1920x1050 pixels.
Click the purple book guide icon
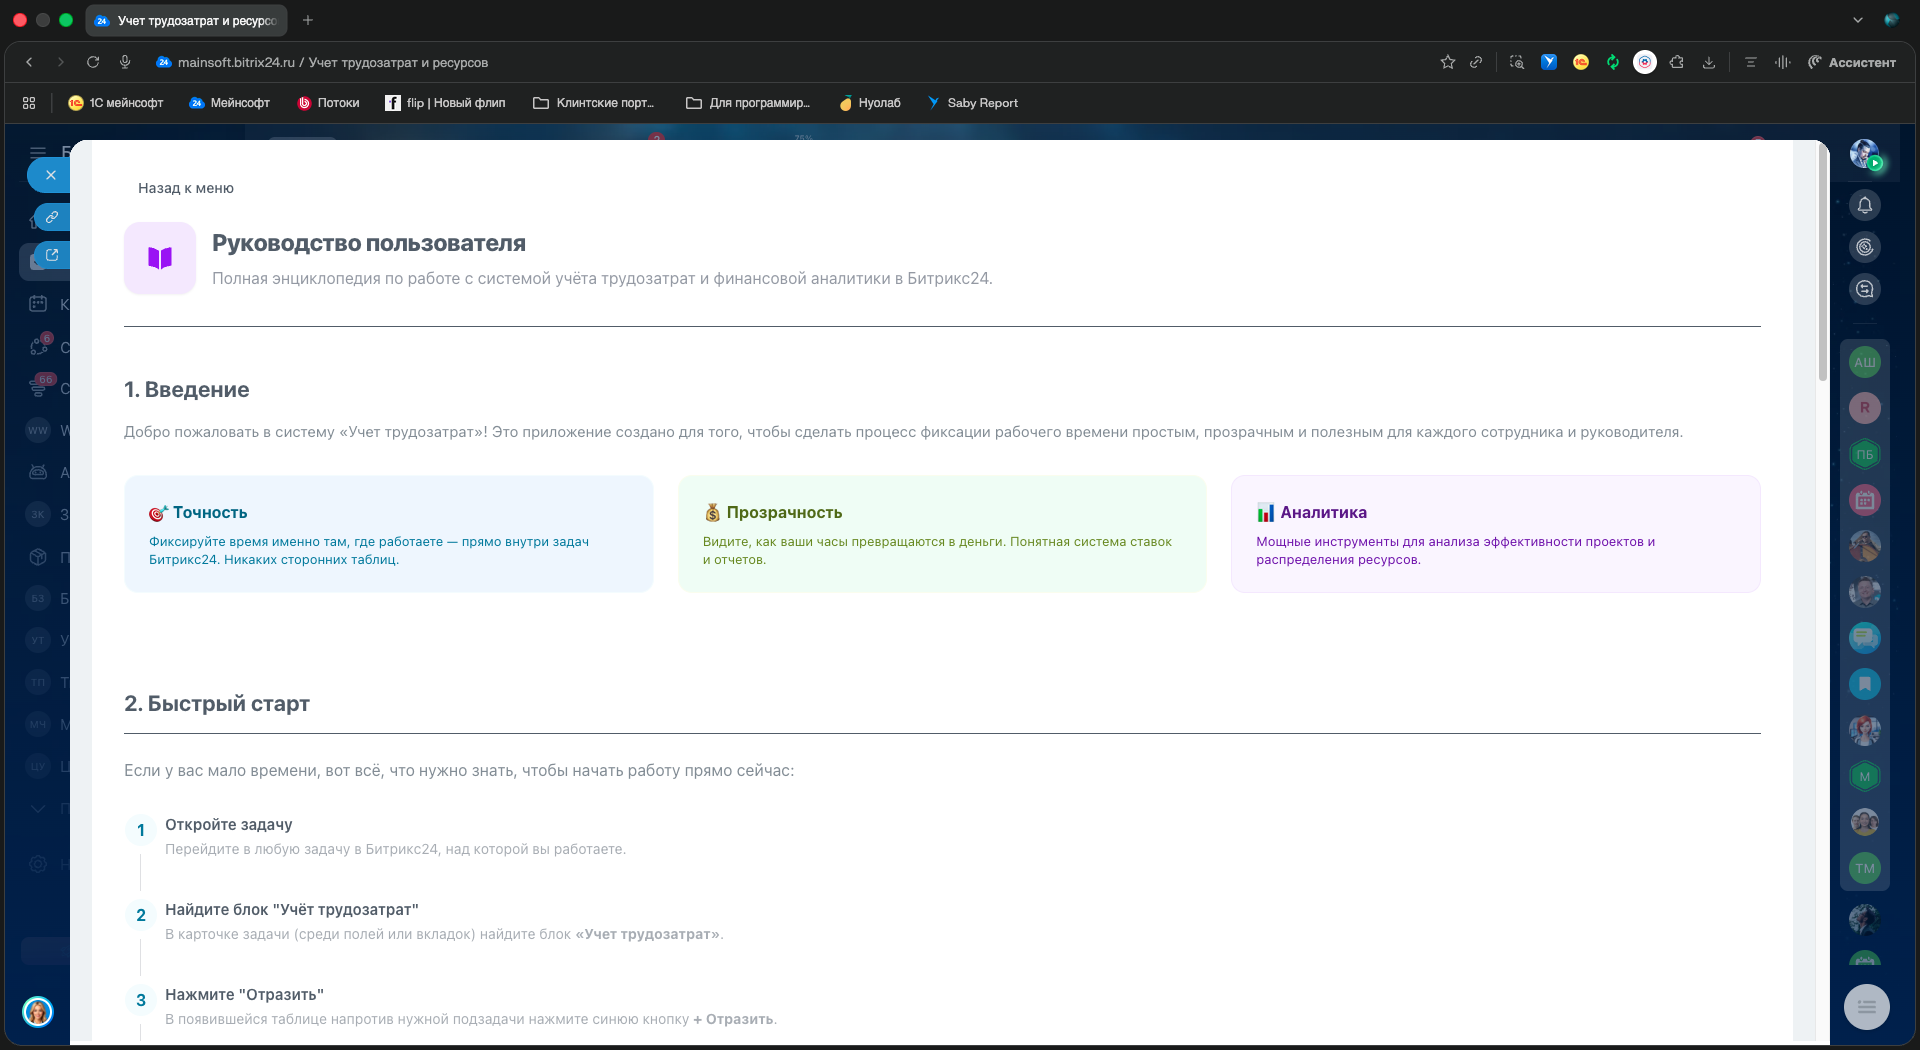160,258
